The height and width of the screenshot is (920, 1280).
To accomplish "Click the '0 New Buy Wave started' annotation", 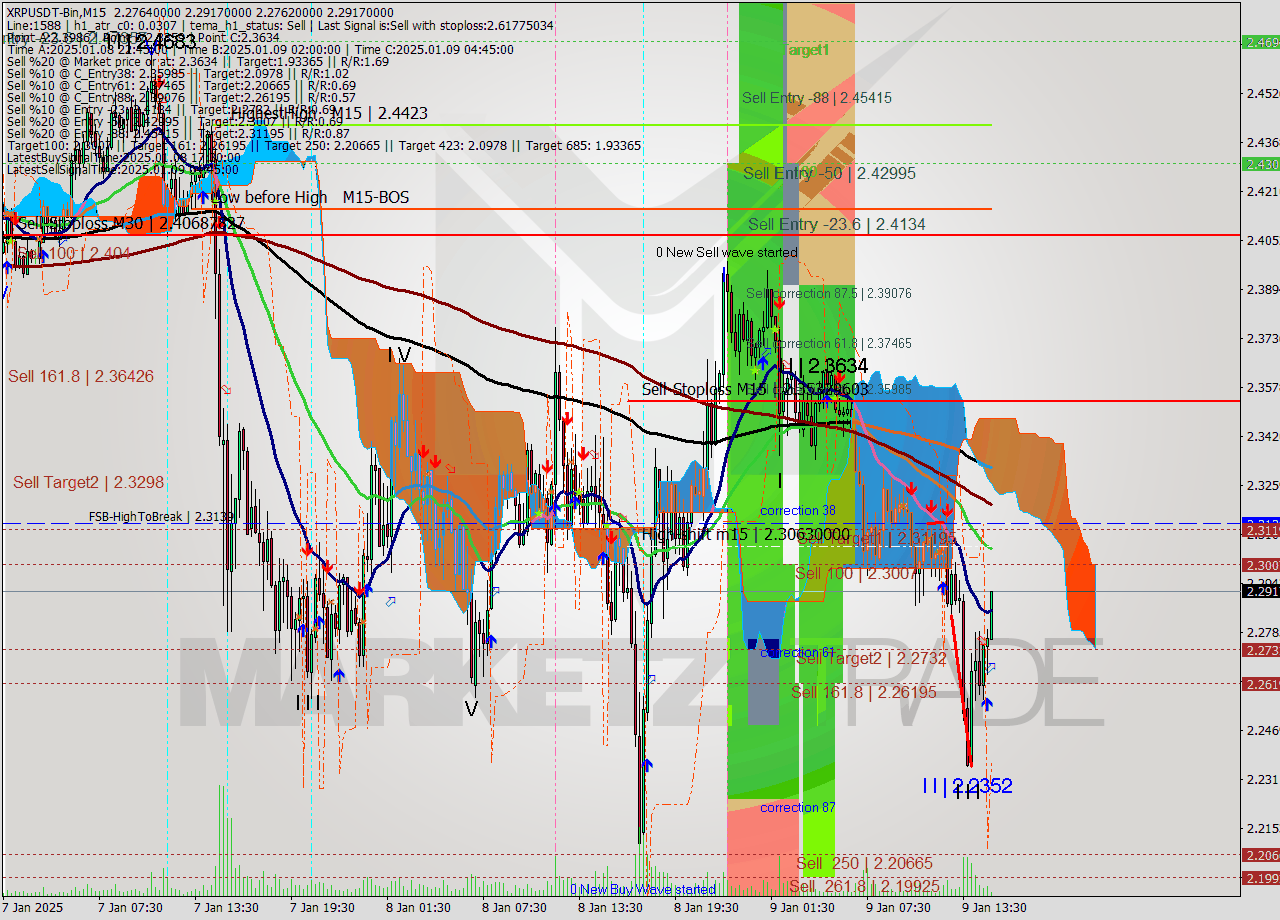I will coord(643,889).
